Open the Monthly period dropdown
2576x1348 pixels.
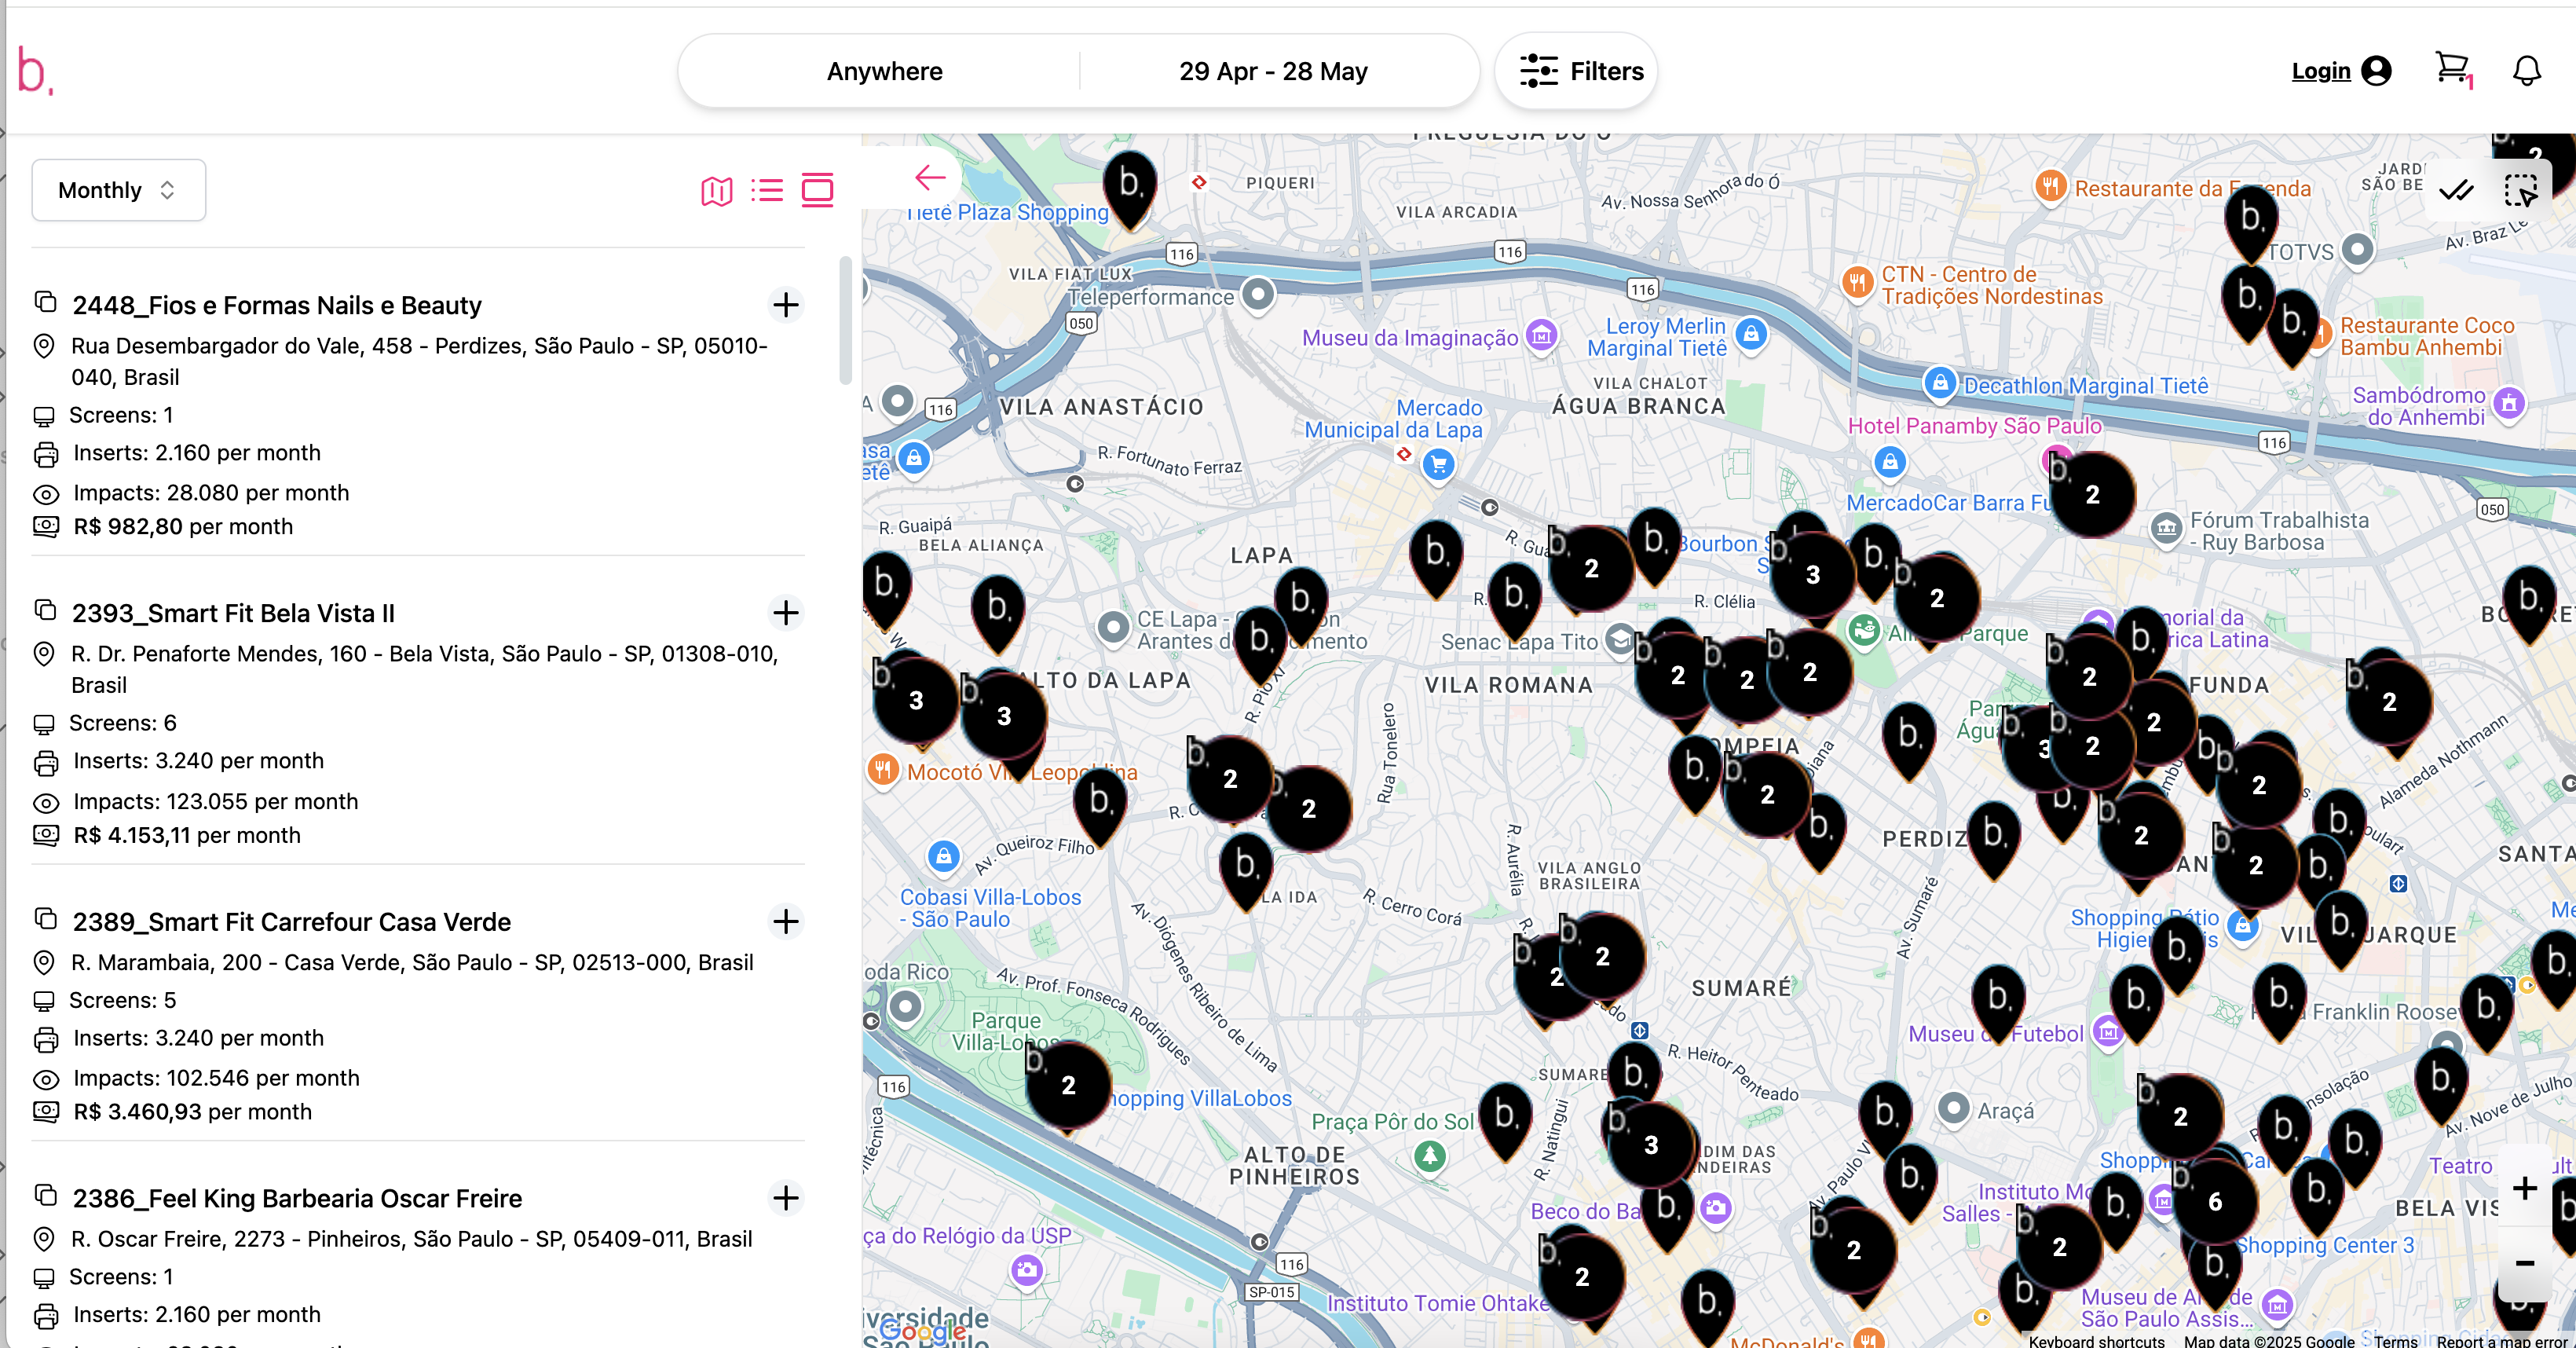118,190
